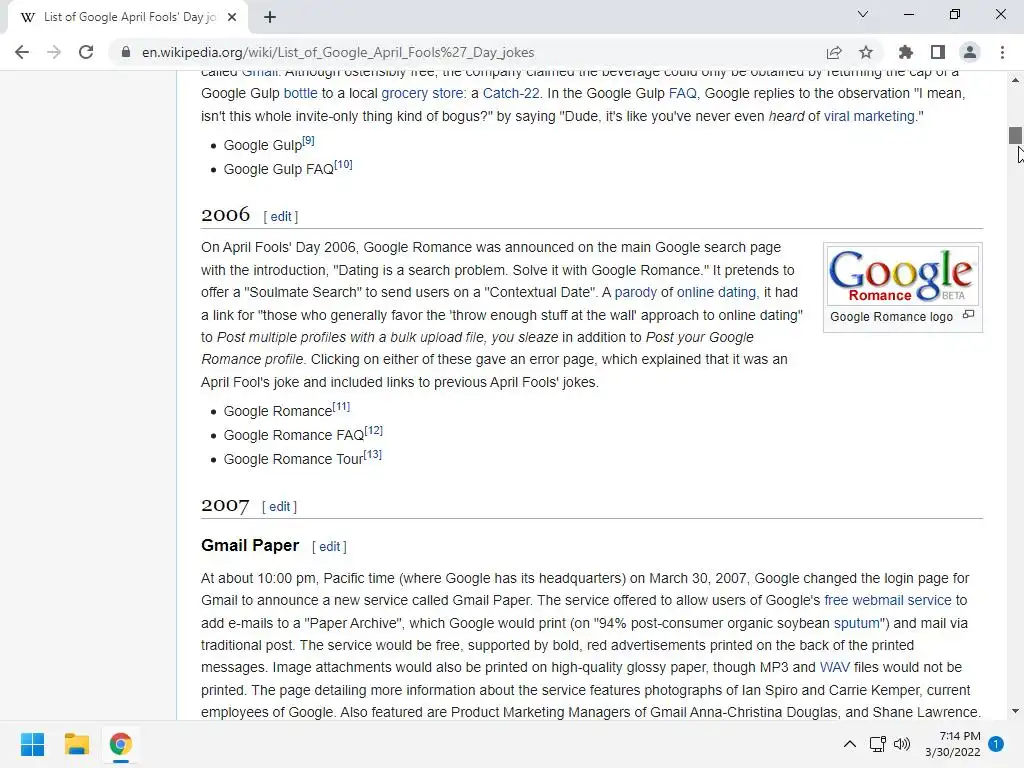The height and width of the screenshot is (768, 1024).
Task: Open the Google Romance logo thumbnail
Action: point(903,274)
